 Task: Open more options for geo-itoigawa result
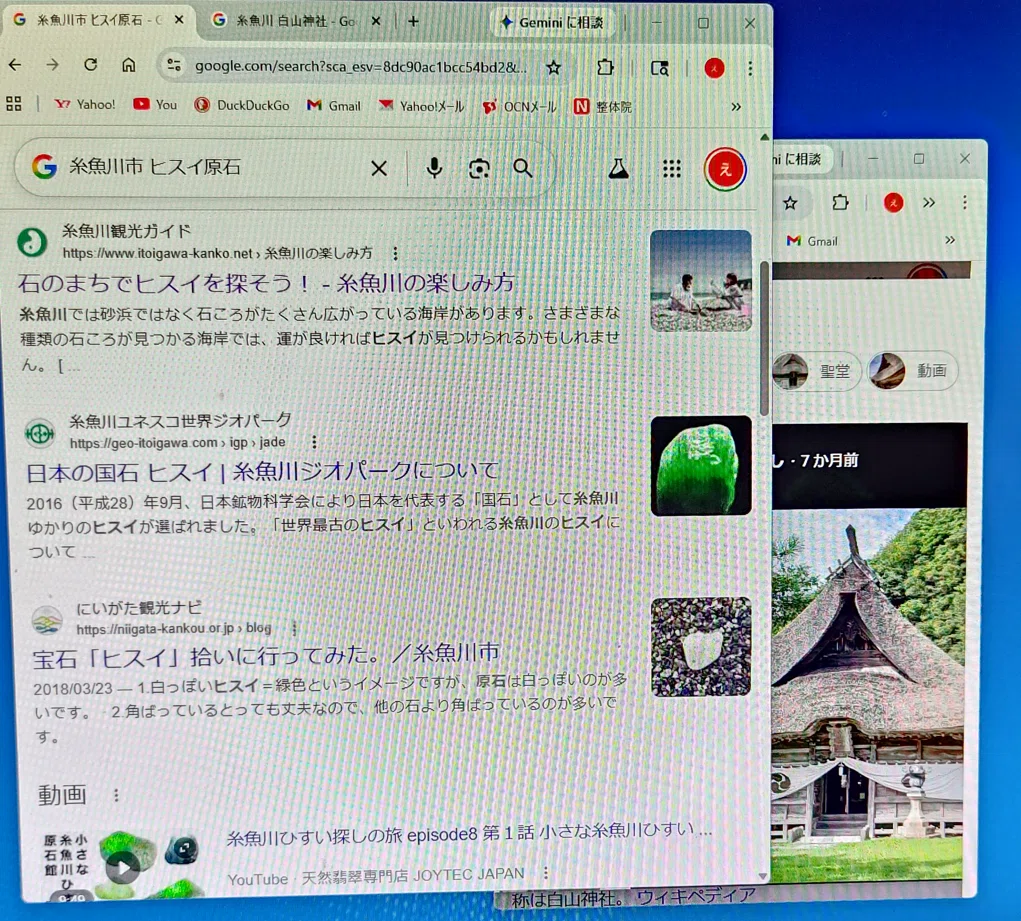(314, 442)
